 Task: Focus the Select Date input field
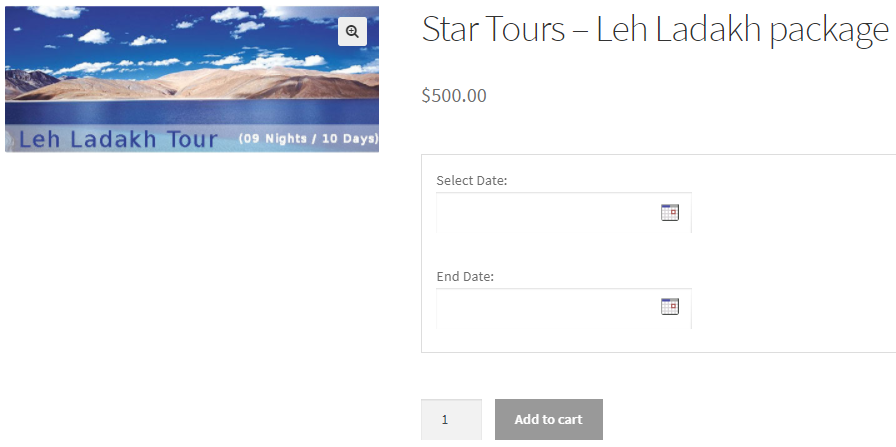(545, 212)
